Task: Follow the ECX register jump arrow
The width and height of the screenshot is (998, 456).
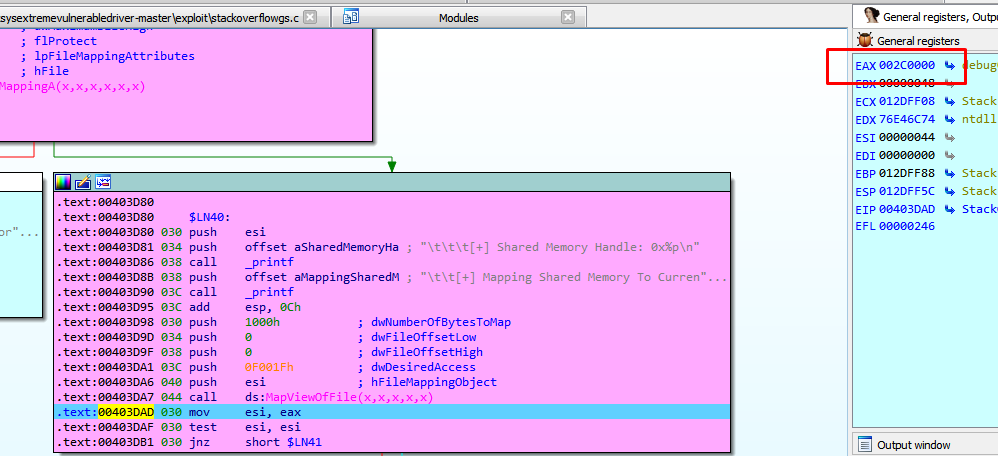Action: 949,101
